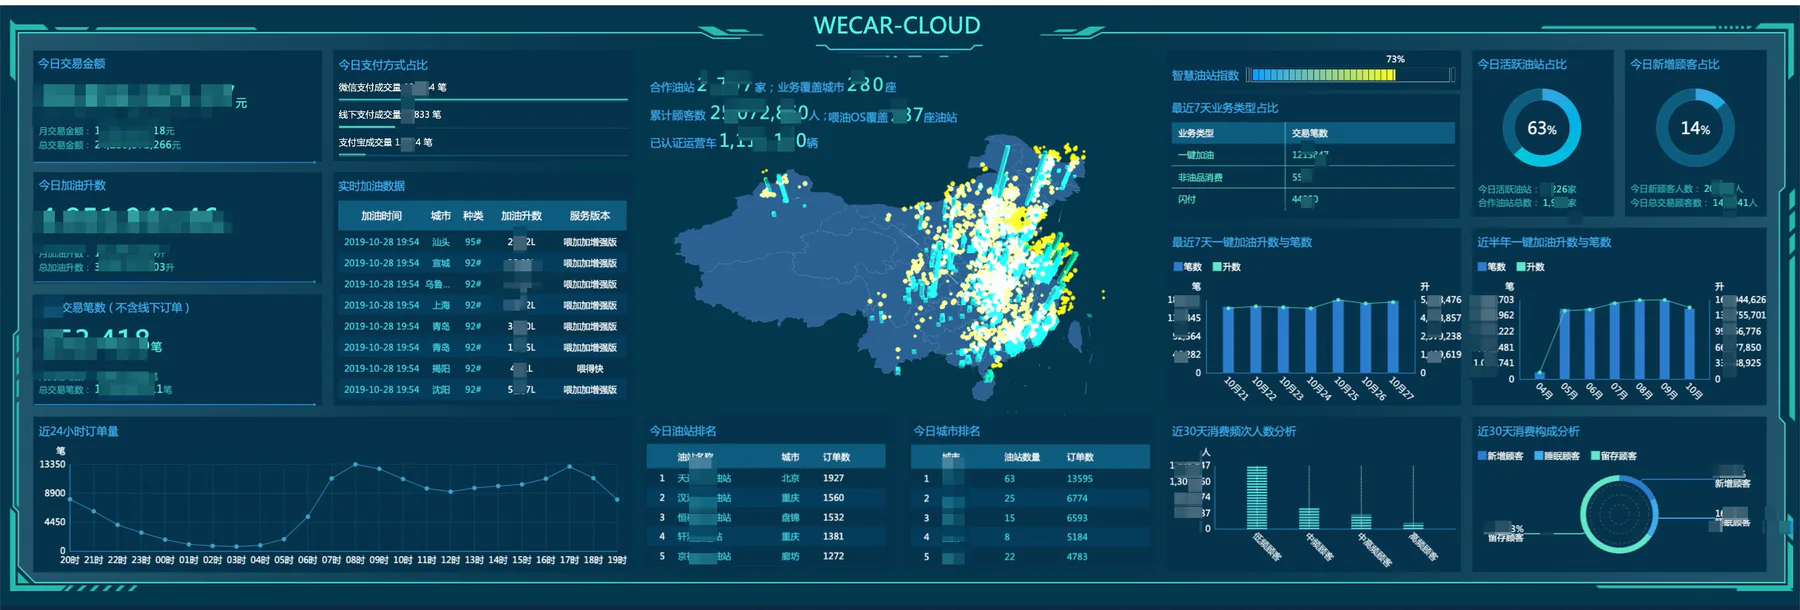Image resolution: width=1800 pixels, height=610 pixels.
Task: Click the 09月 bar in half-year chart
Action: 1665,339
